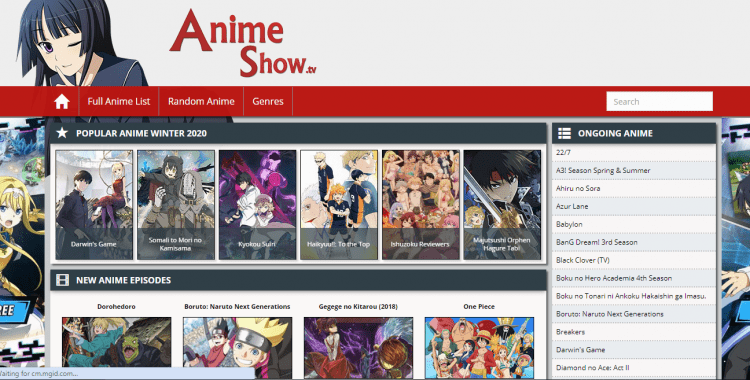Screen dimensions: 750x380
Task: Open the Anime Show.tv logo
Action: tap(243, 43)
